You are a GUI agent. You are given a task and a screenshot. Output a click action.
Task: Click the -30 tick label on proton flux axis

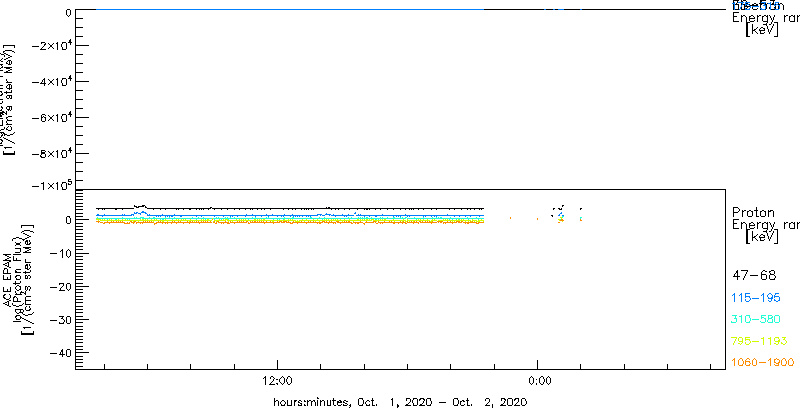[58, 320]
